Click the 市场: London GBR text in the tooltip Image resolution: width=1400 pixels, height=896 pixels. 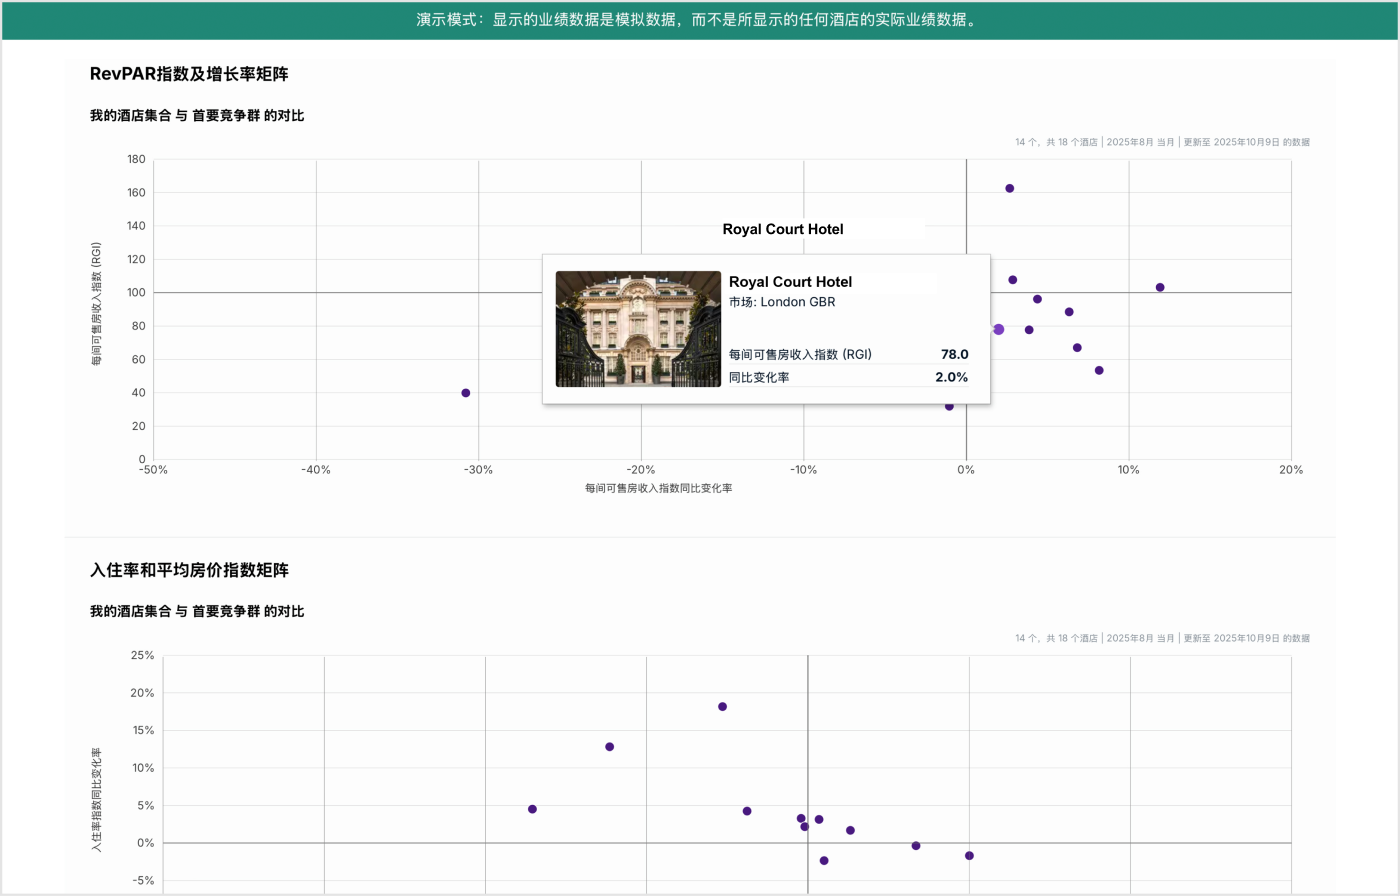[781, 302]
